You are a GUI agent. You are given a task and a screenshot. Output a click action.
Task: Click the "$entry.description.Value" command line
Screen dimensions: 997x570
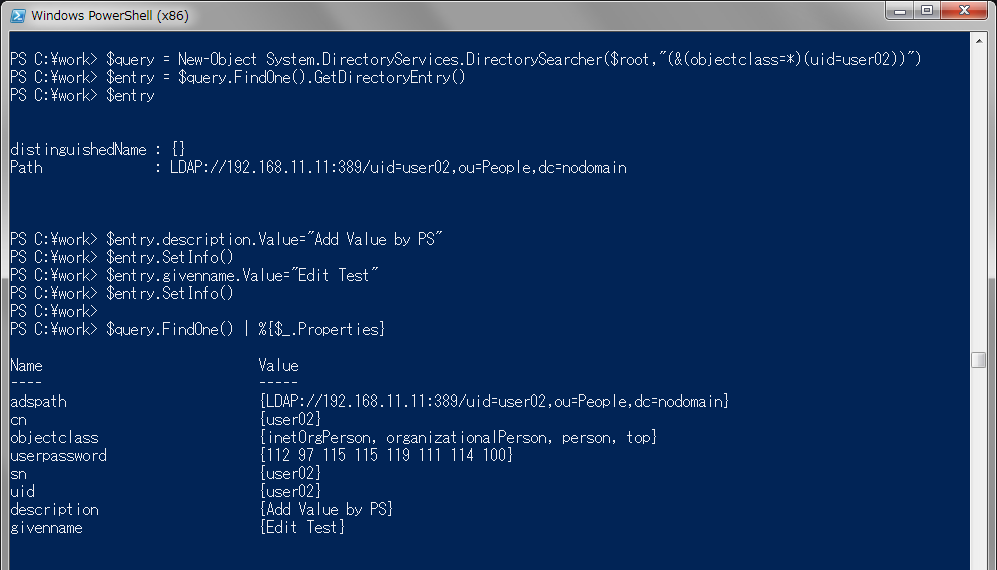(273, 239)
